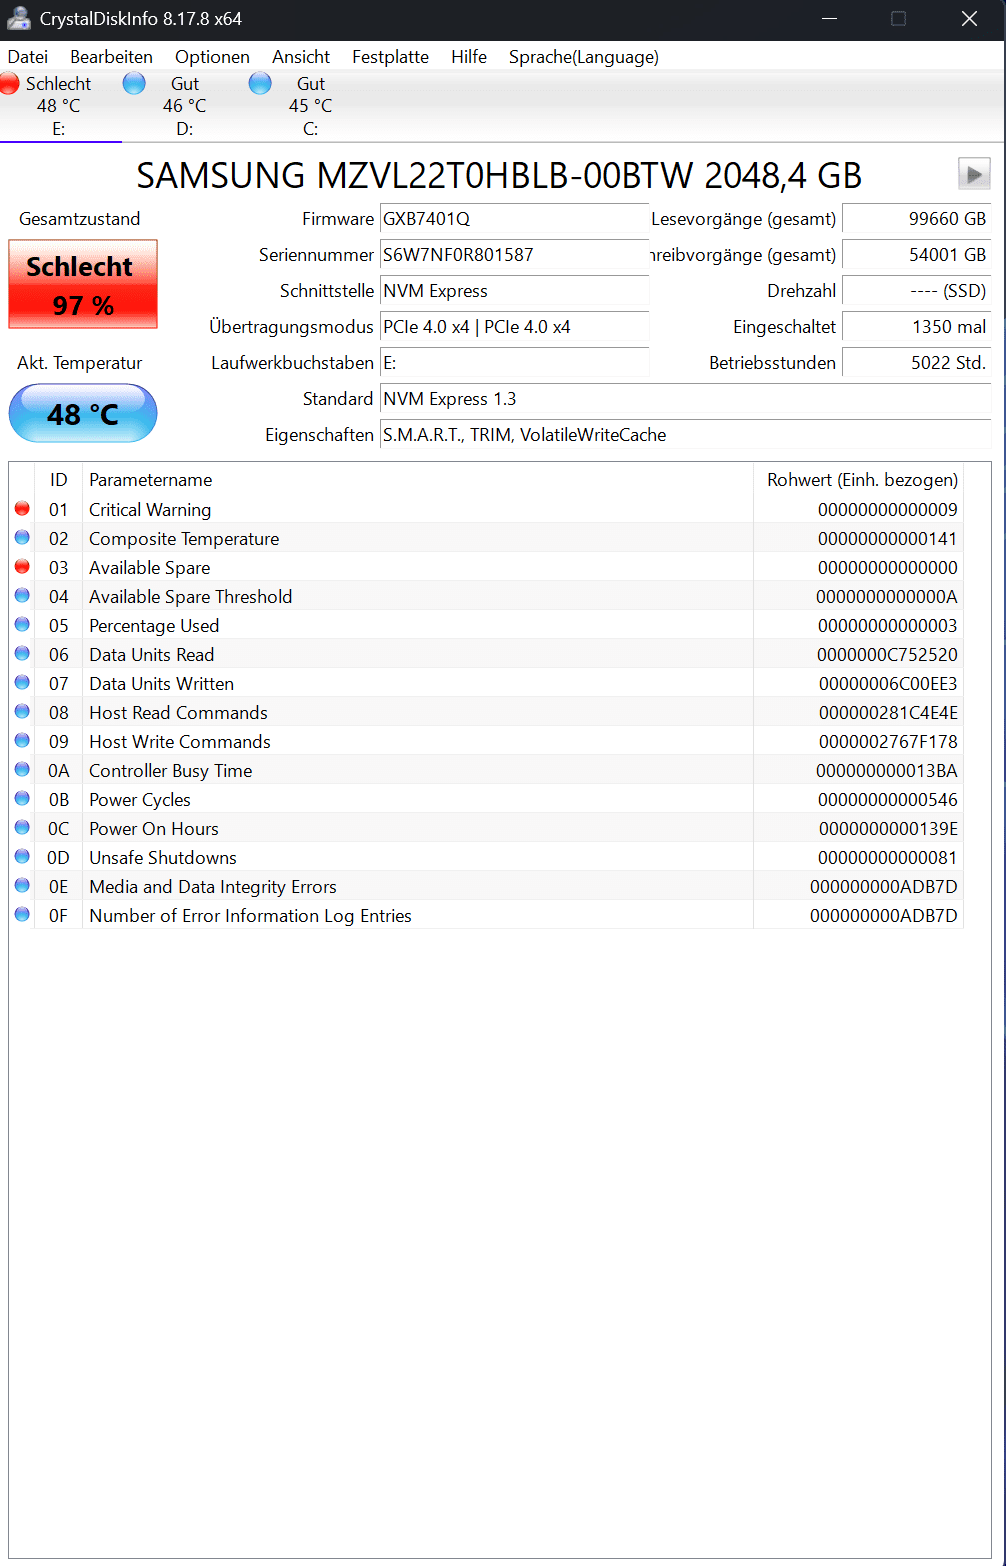Click the status dot for Percentage Used
Image resolution: width=1006 pixels, height=1566 pixels.
tap(22, 624)
